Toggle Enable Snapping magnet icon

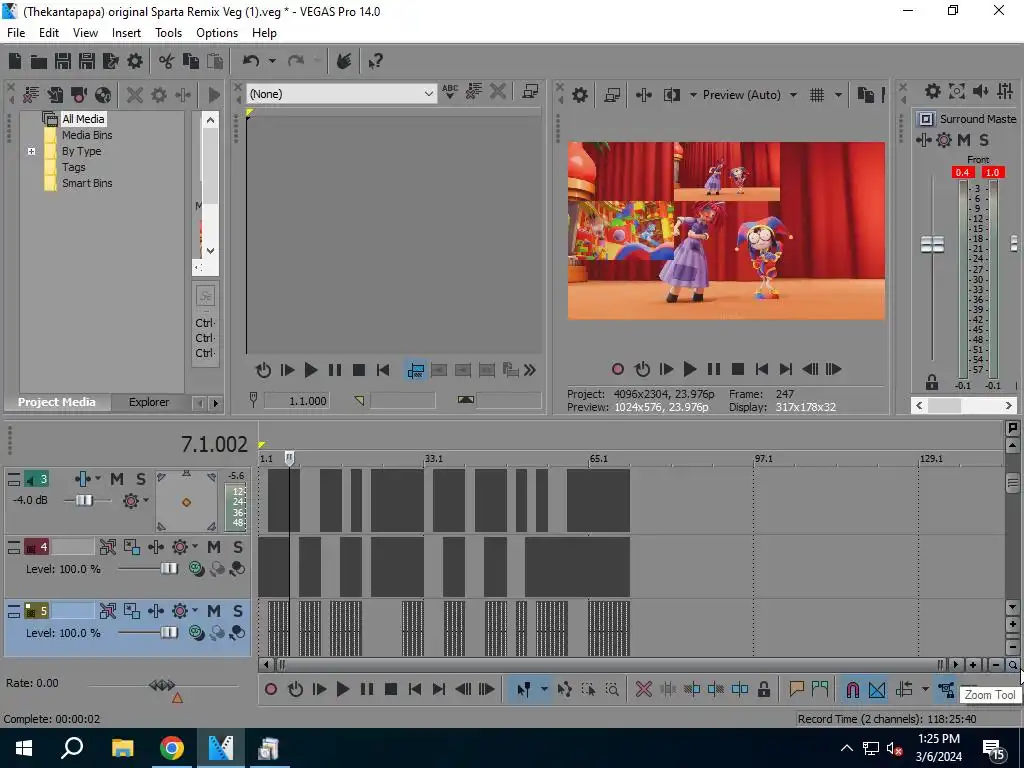tap(852, 689)
